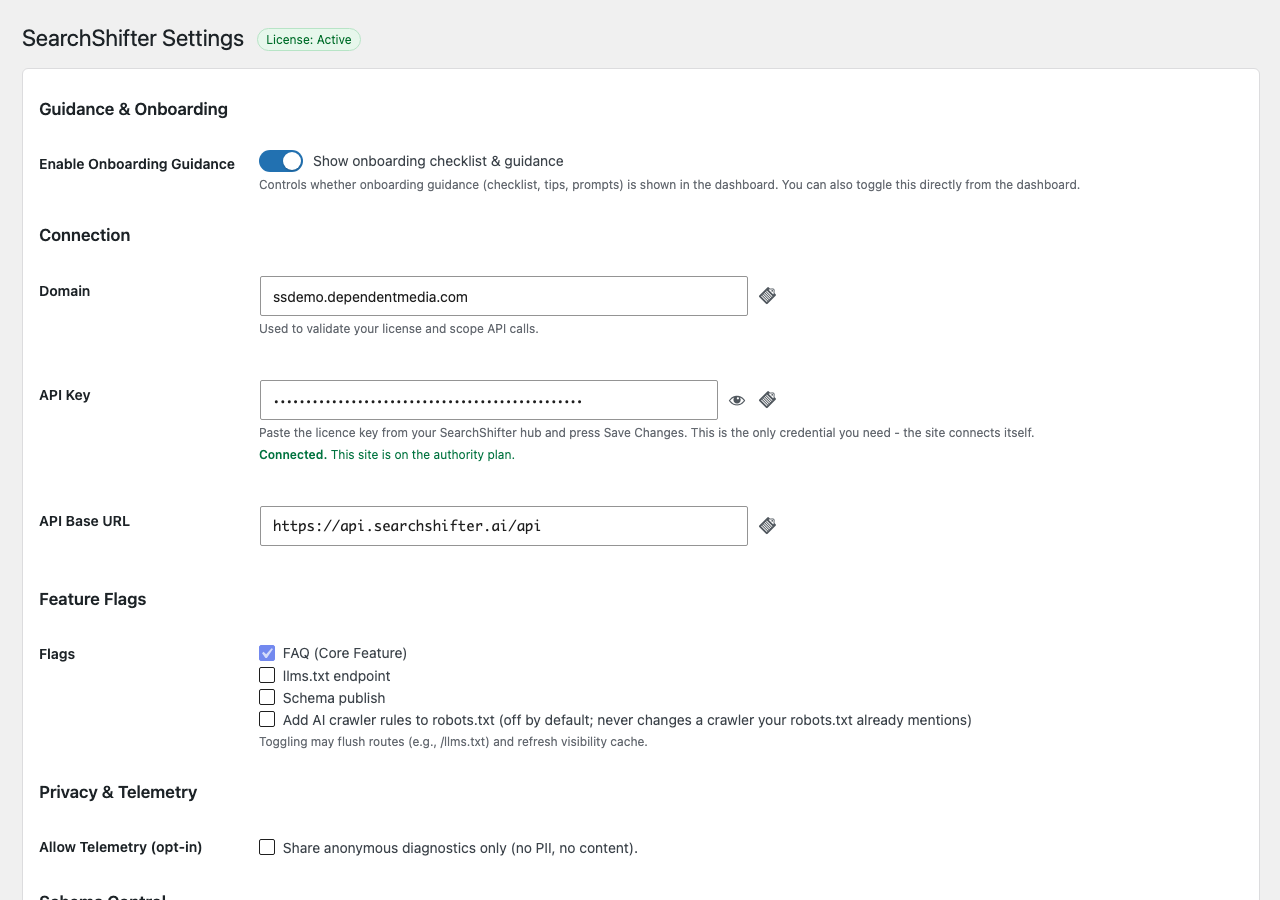Image resolution: width=1280 pixels, height=900 pixels.
Task: Select the API Base URL input field
Action: (504, 526)
